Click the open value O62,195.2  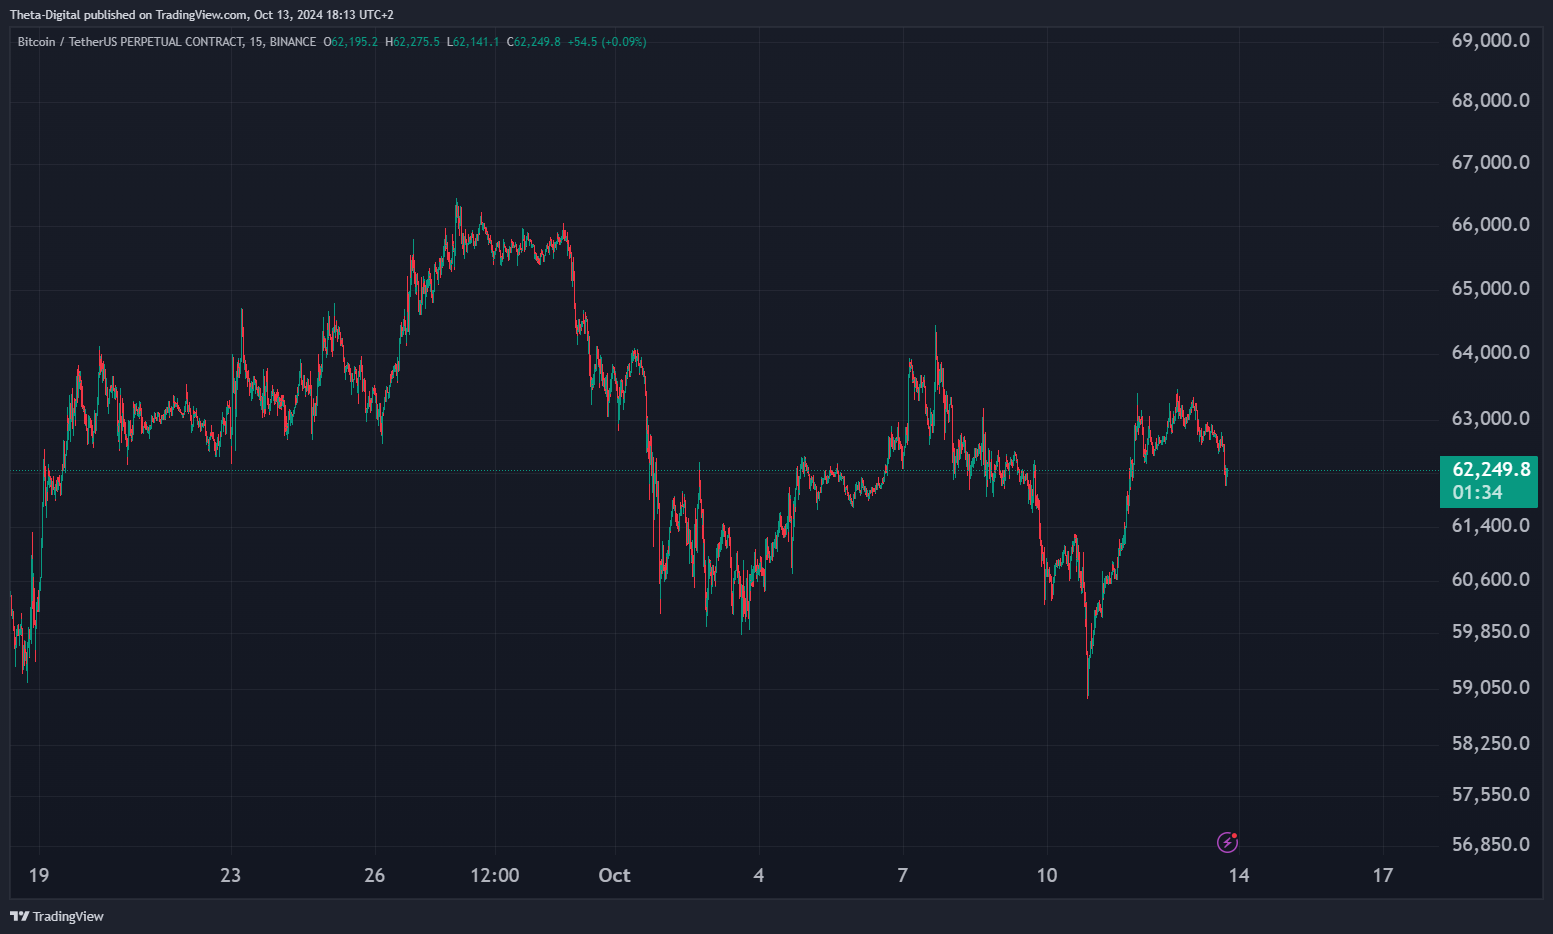(350, 42)
